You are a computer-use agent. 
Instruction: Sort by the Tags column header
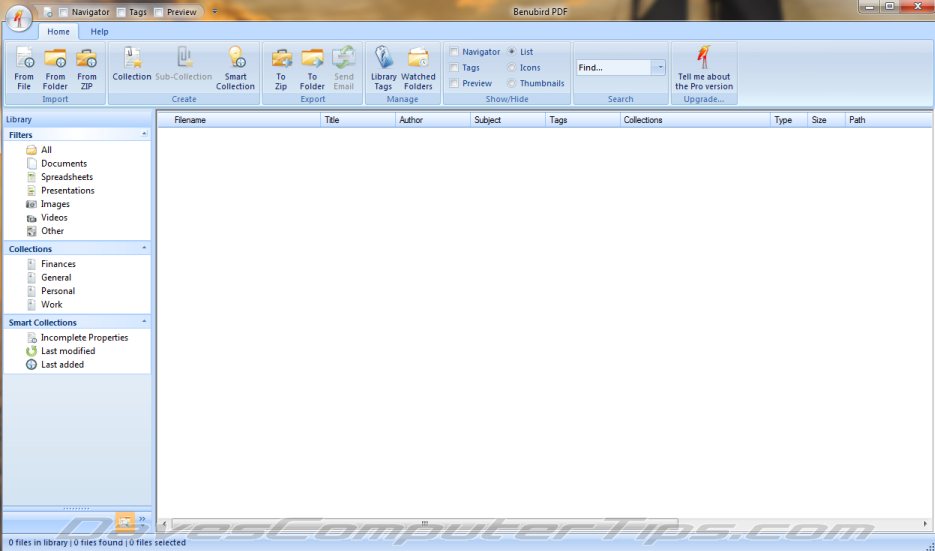(x=583, y=120)
